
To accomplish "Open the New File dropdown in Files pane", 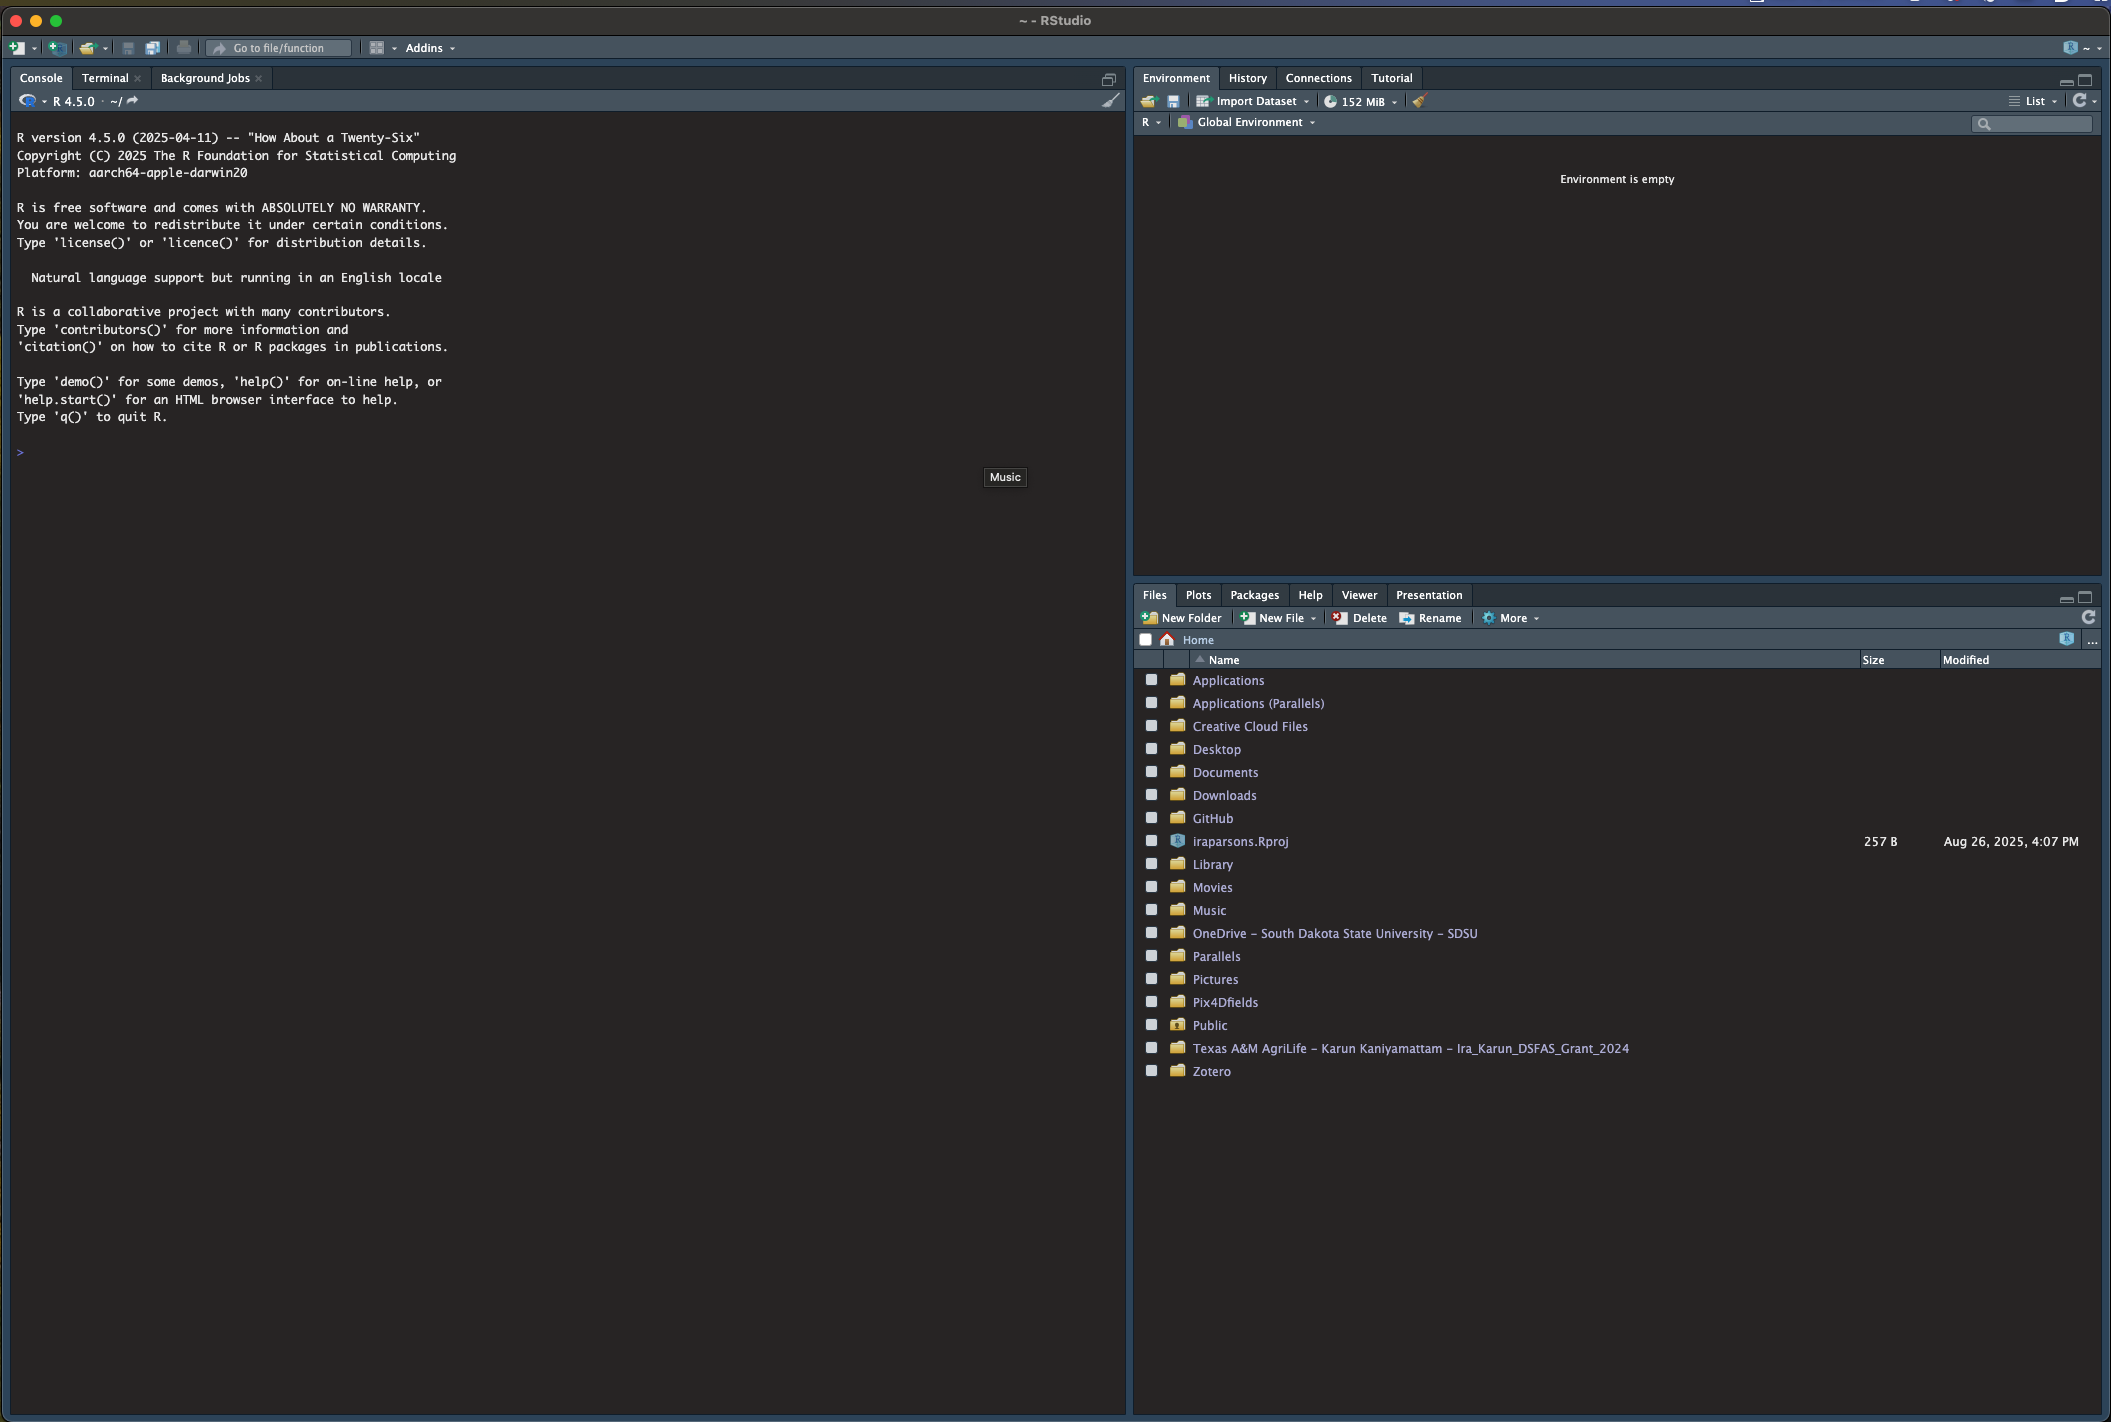I will click(1279, 618).
